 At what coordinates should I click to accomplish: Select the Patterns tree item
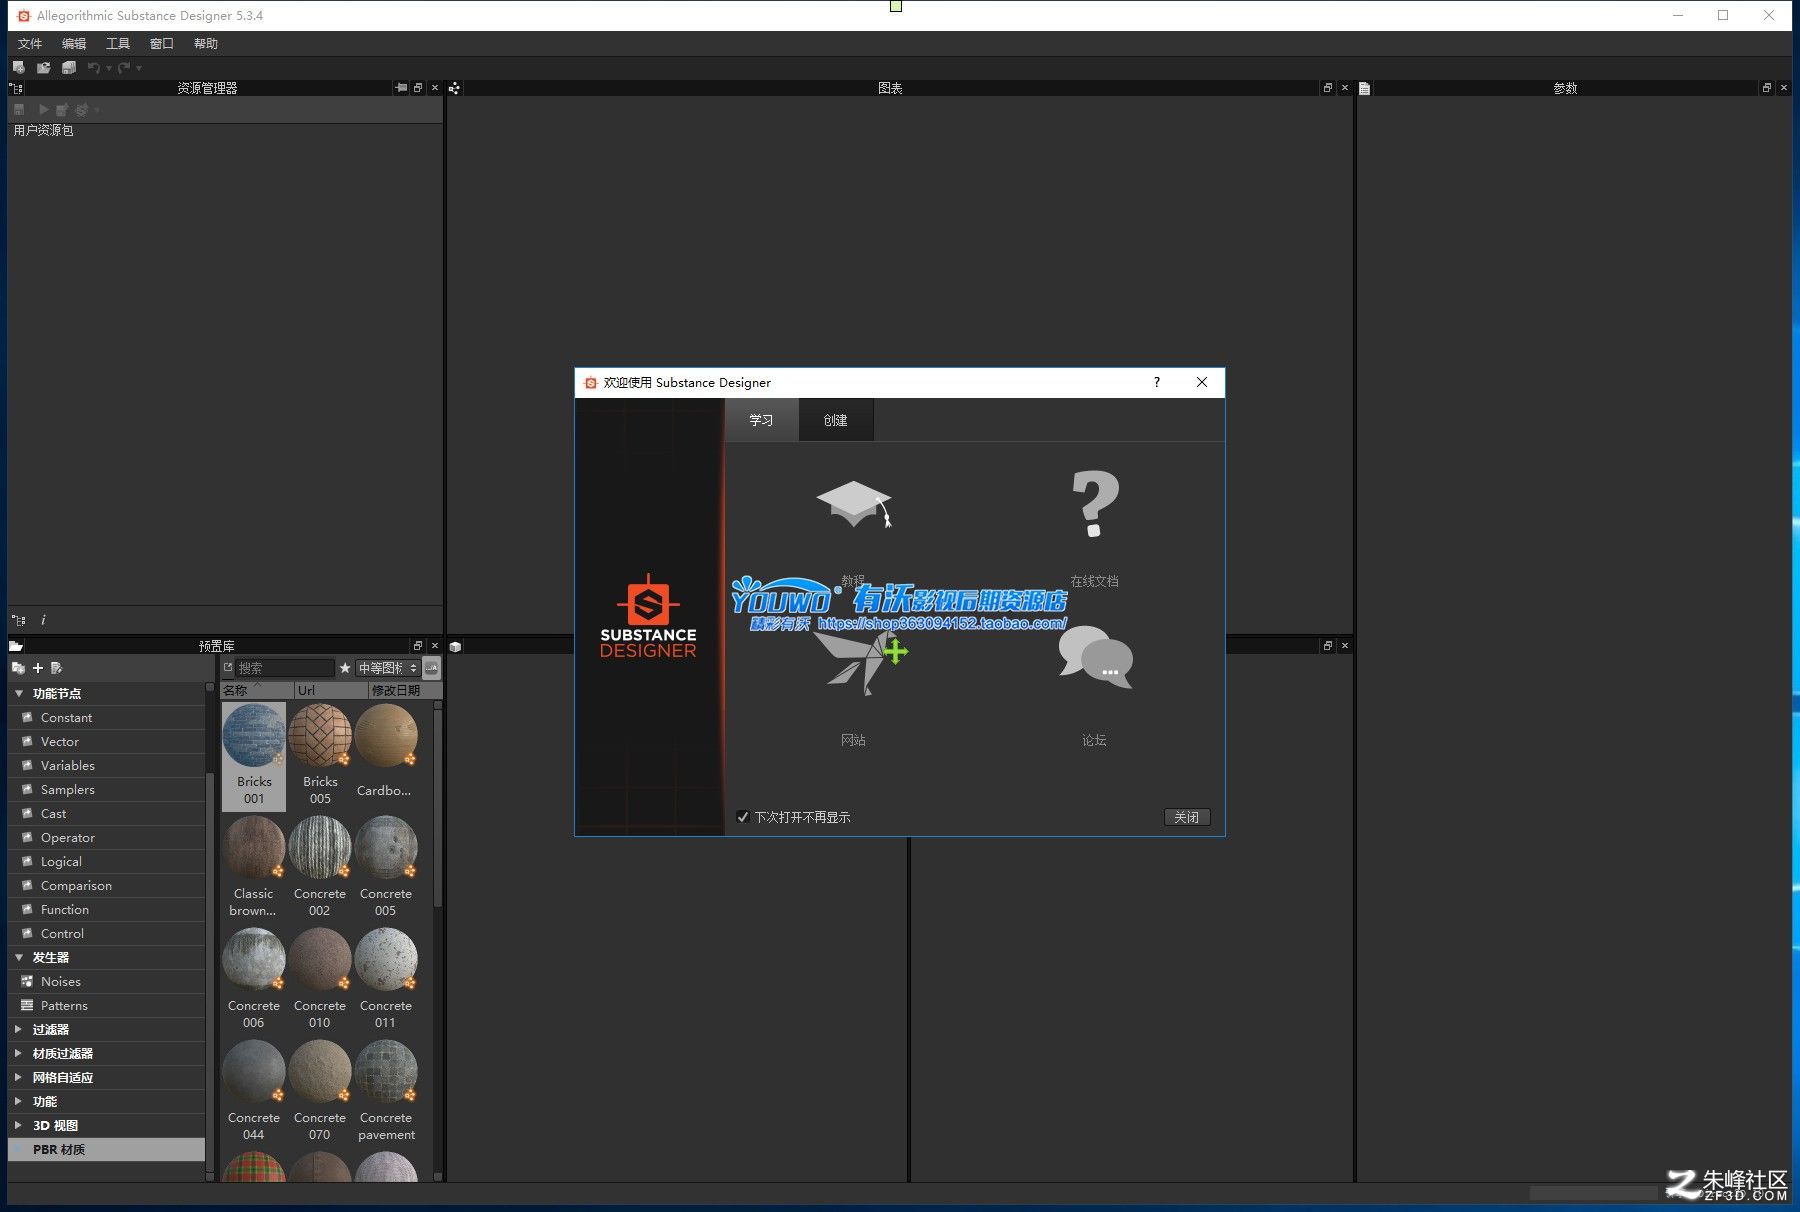[106, 1005]
